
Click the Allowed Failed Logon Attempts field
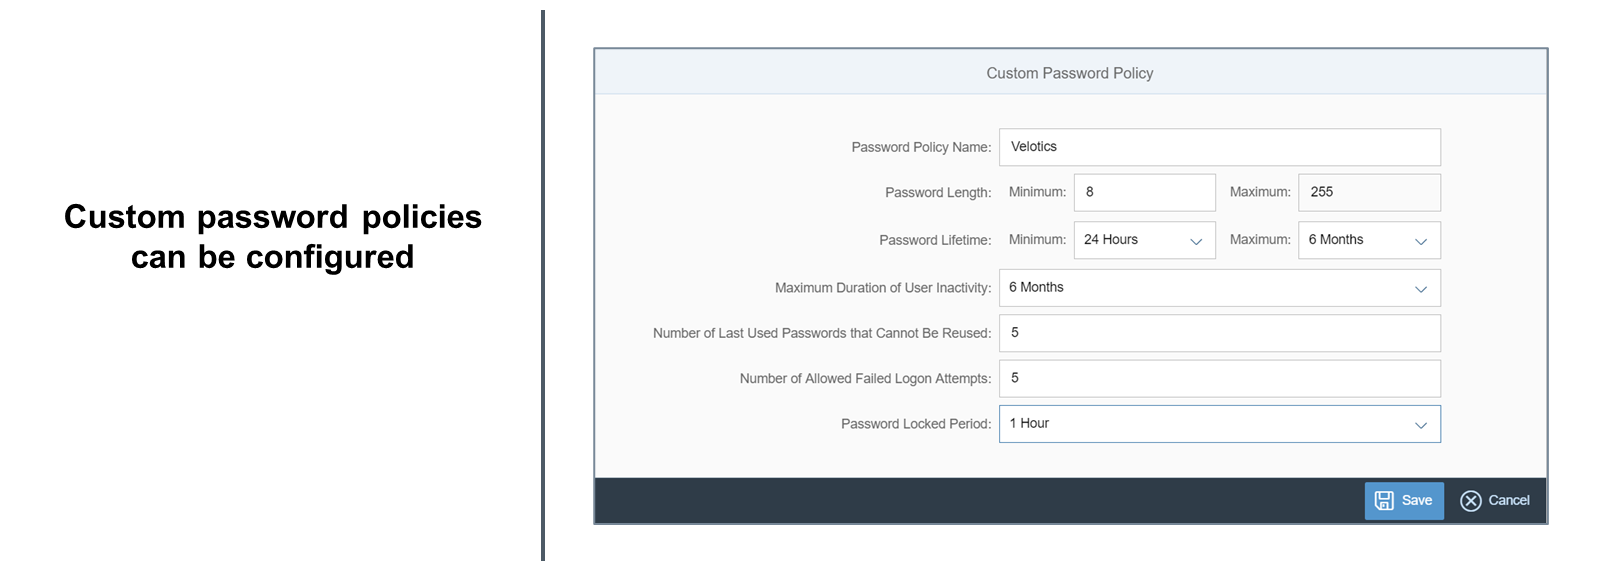[1220, 378]
